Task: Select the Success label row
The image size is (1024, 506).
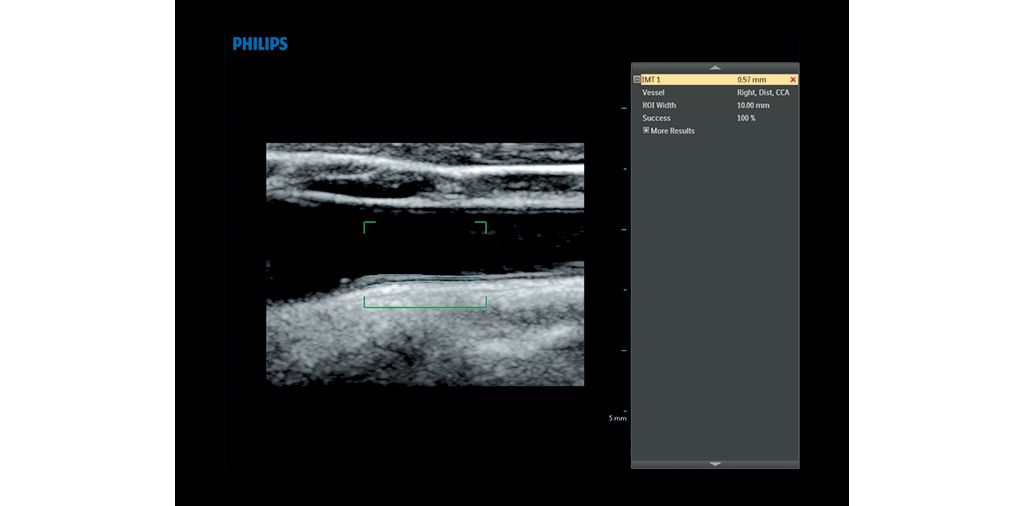Action: 656,118
